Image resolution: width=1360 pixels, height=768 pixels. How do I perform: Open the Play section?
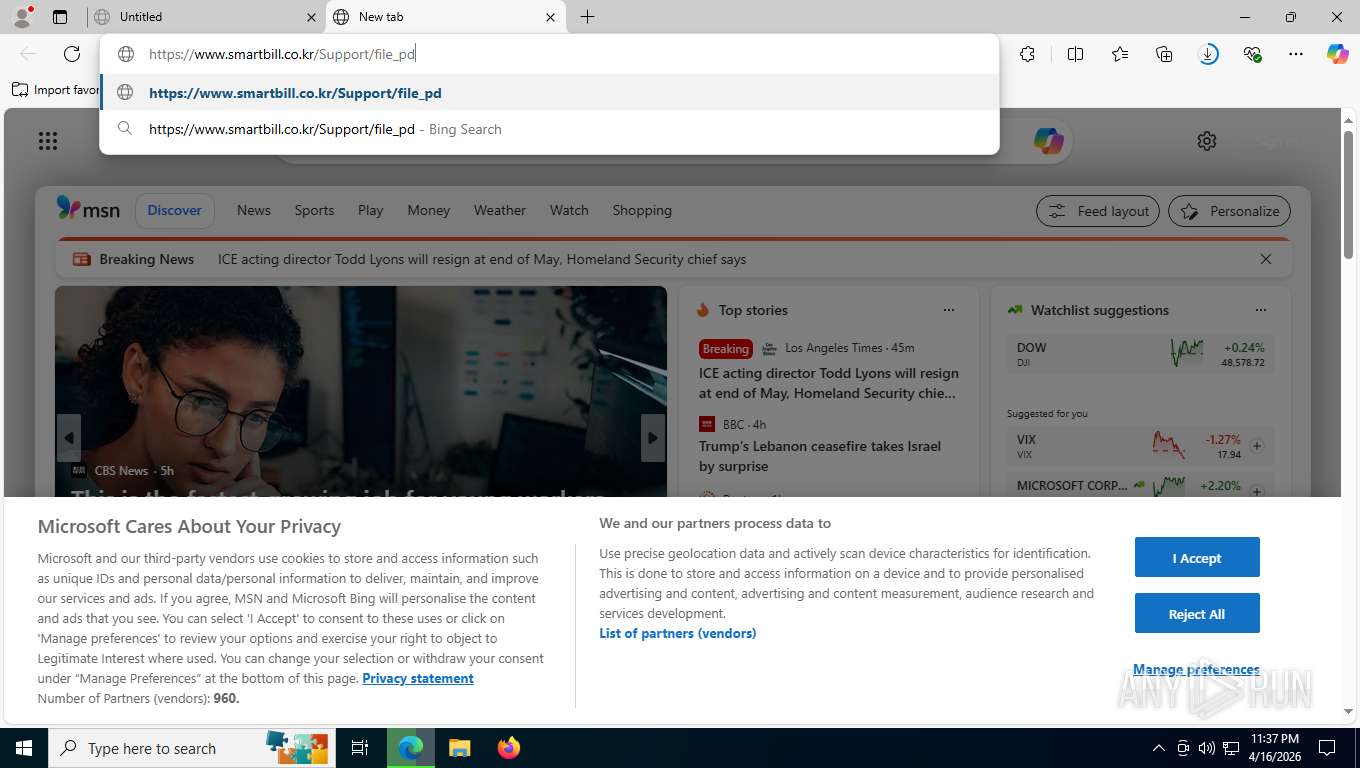(370, 210)
